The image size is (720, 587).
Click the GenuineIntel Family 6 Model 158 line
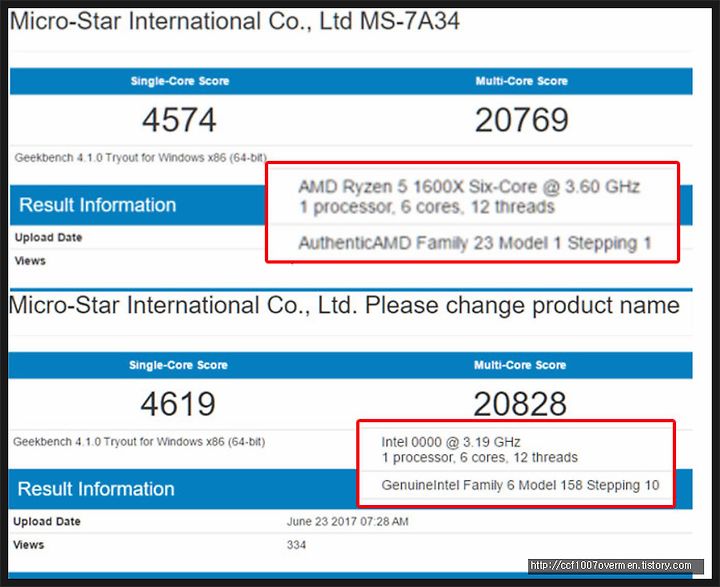520,485
